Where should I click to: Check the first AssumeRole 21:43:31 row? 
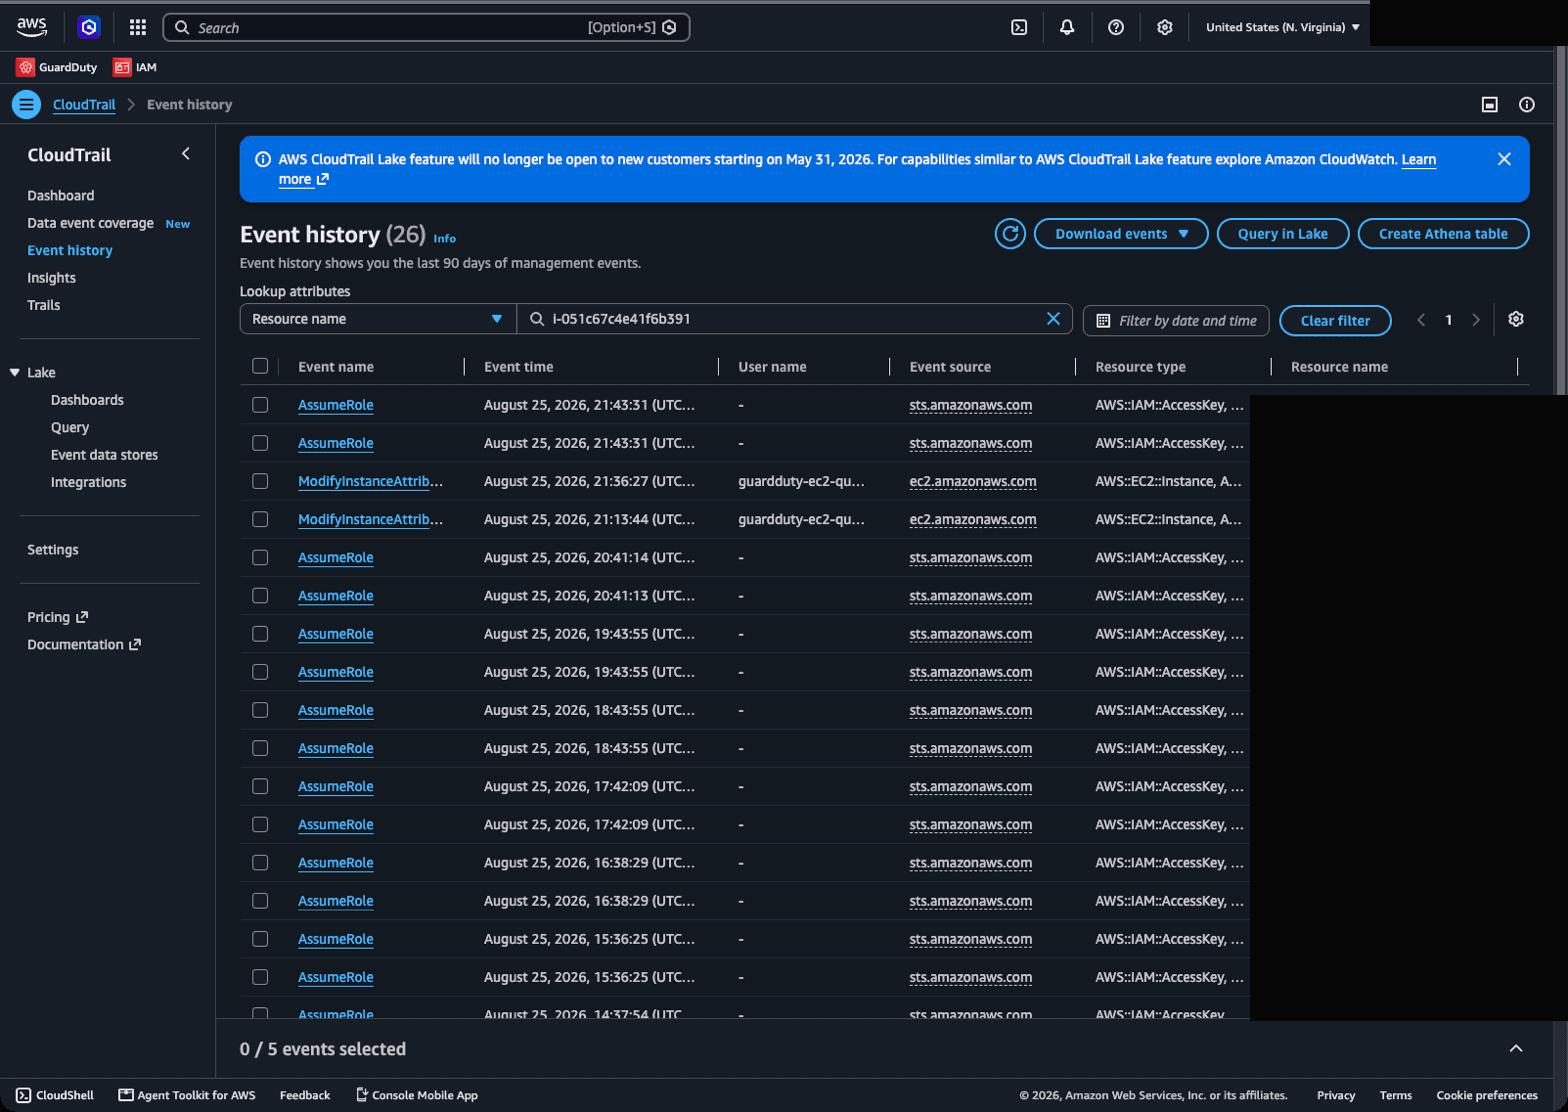click(x=260, y=405)
